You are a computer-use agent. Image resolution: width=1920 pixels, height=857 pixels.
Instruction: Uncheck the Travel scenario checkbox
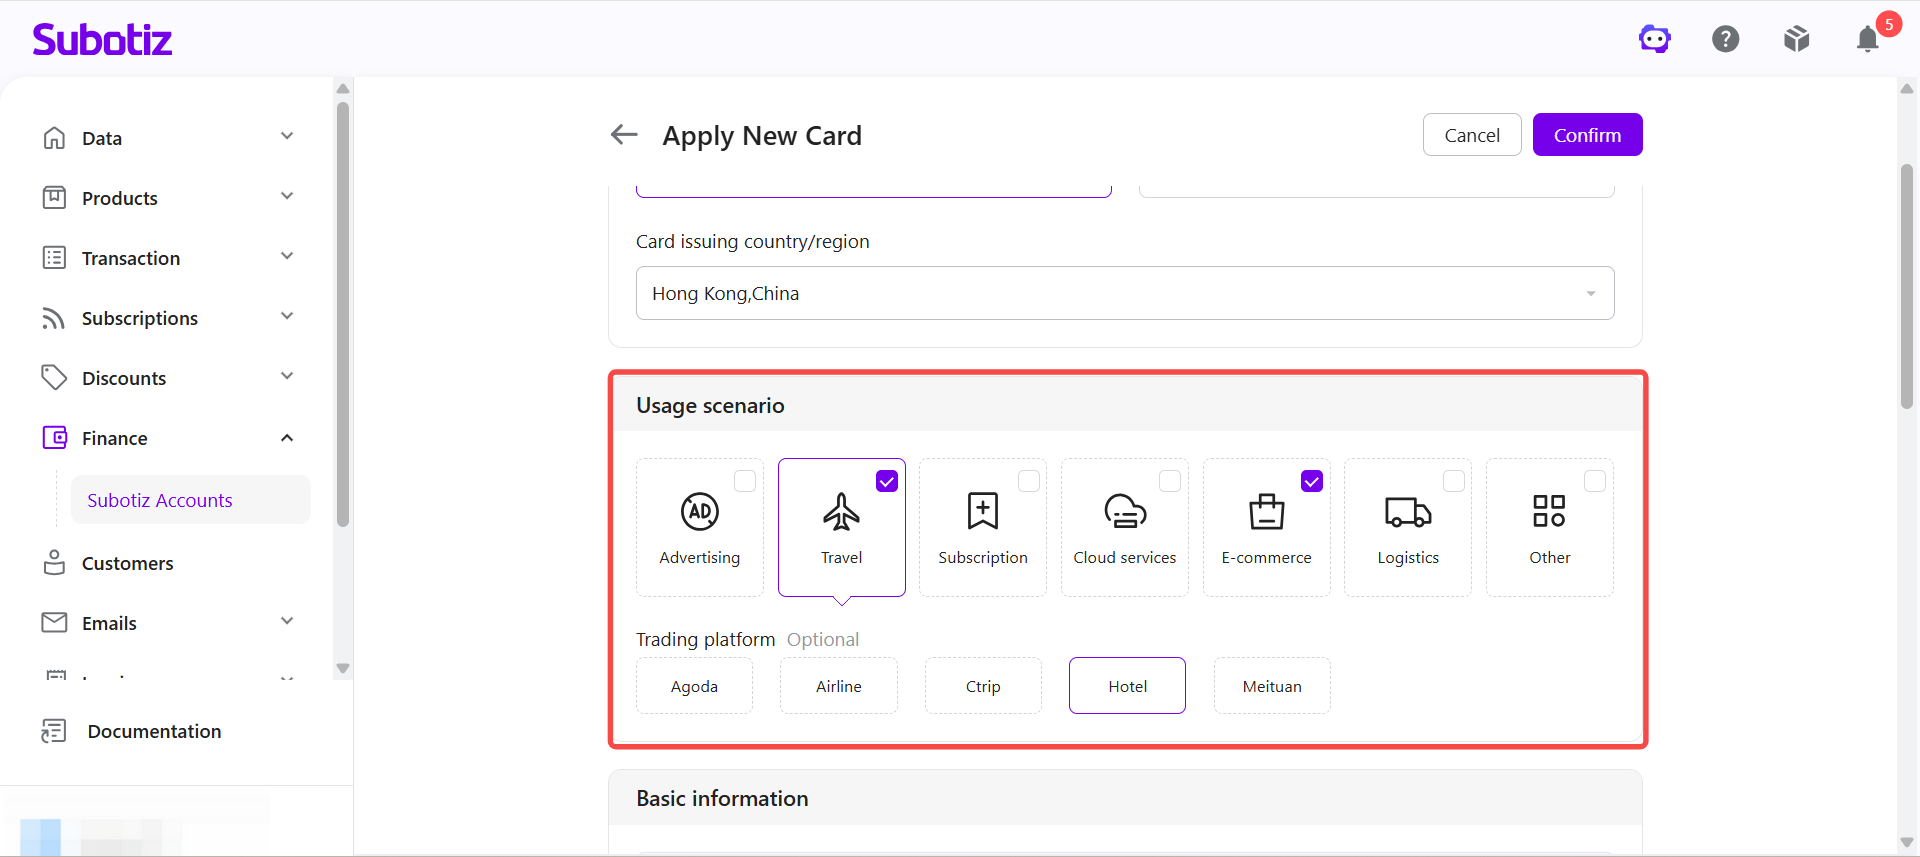click(x=887, y=481)
